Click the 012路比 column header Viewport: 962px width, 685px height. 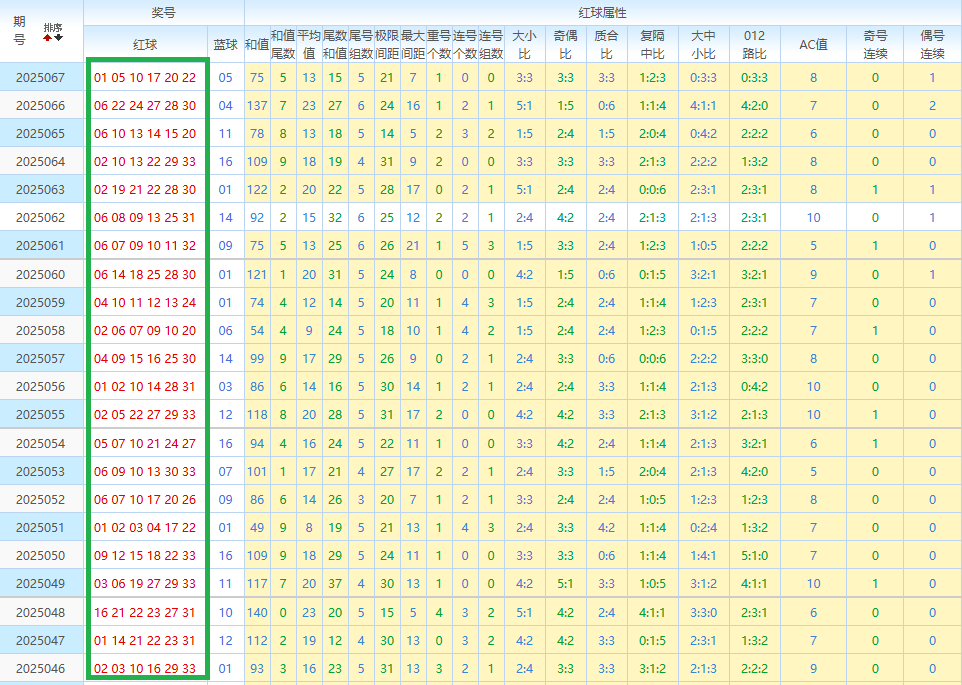pos(754,44)
